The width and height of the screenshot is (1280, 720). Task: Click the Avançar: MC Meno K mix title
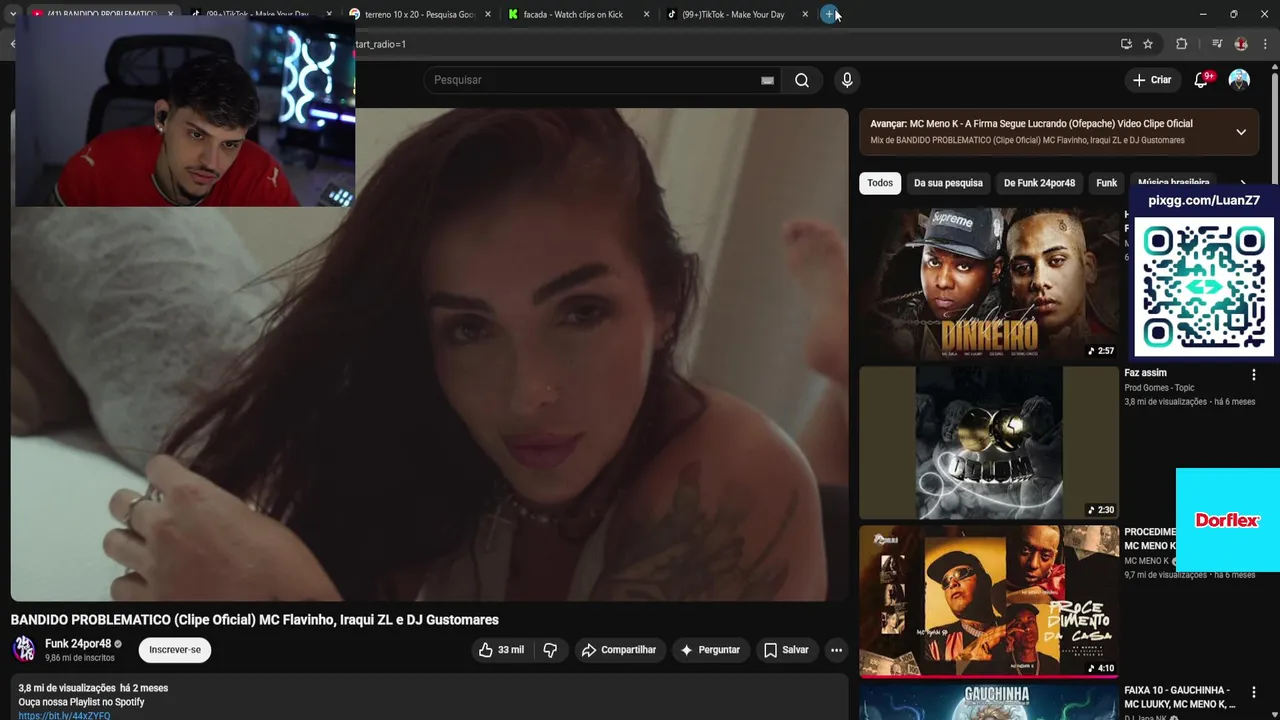click(1031, 124)
